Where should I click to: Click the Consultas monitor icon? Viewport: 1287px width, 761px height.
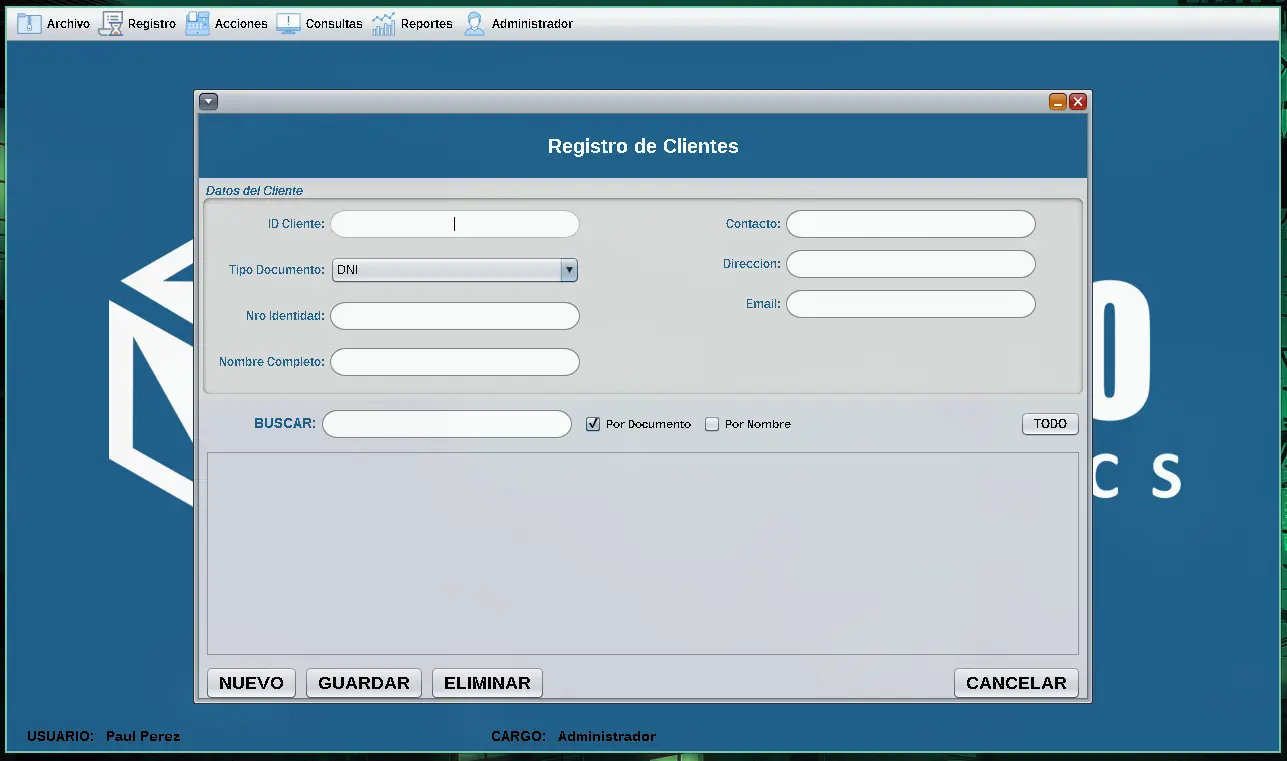point(288,24)
